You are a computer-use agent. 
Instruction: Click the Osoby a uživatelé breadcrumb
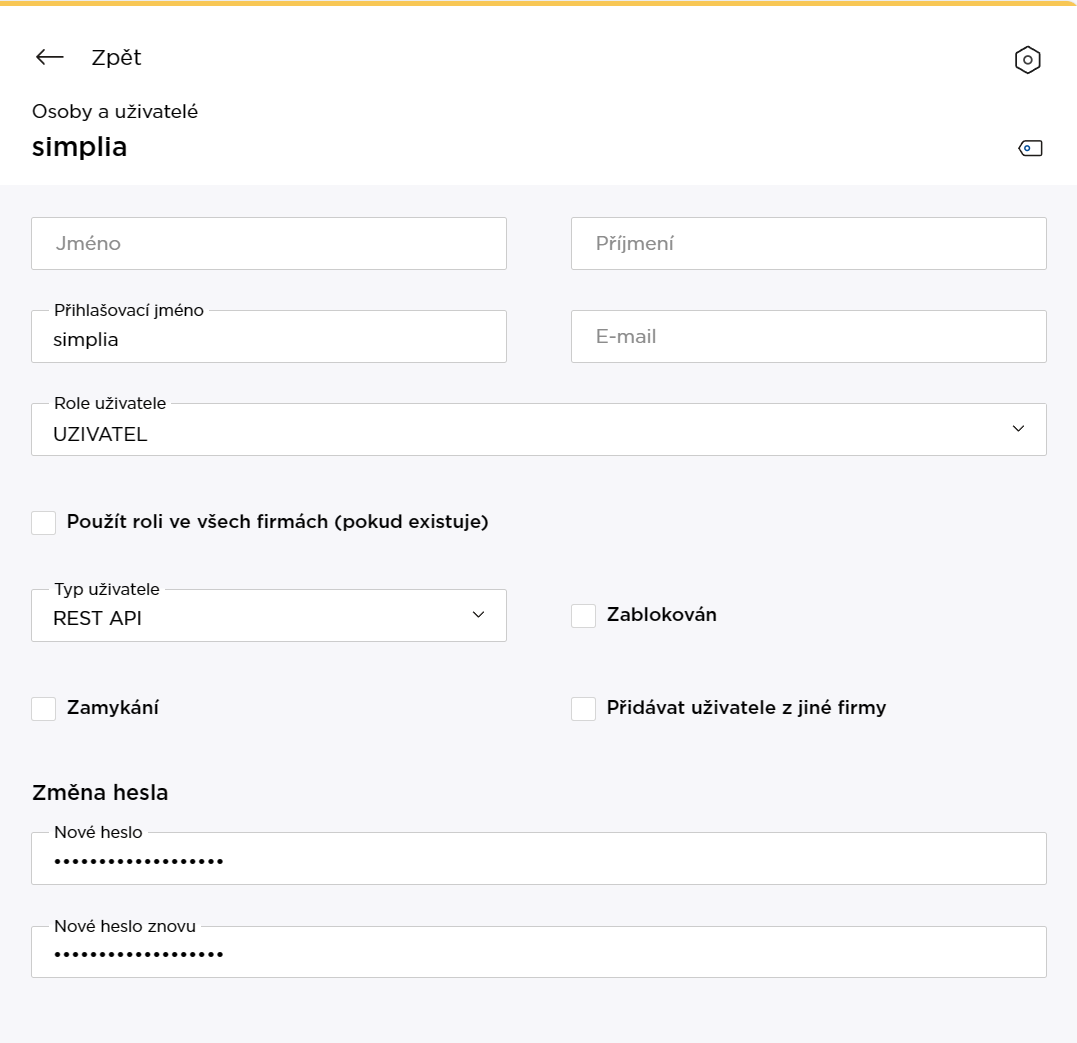tap(115, 111)
